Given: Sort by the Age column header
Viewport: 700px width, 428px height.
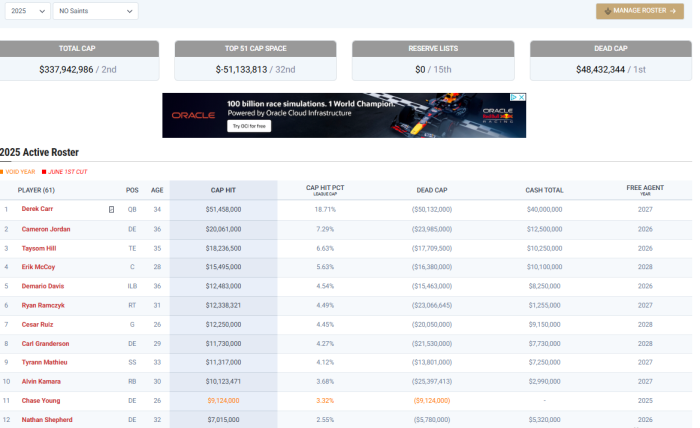Looking at the screenshot, I should coord(156,189).
